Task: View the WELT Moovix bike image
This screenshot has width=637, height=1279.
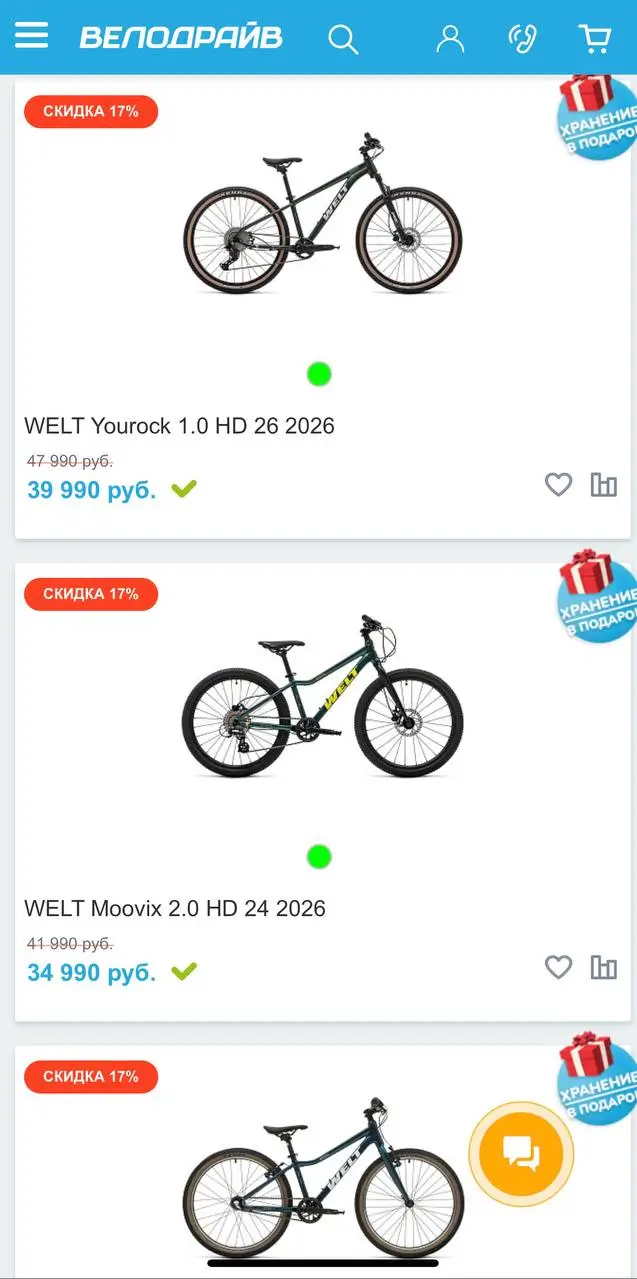Action: tap(322, 696)
